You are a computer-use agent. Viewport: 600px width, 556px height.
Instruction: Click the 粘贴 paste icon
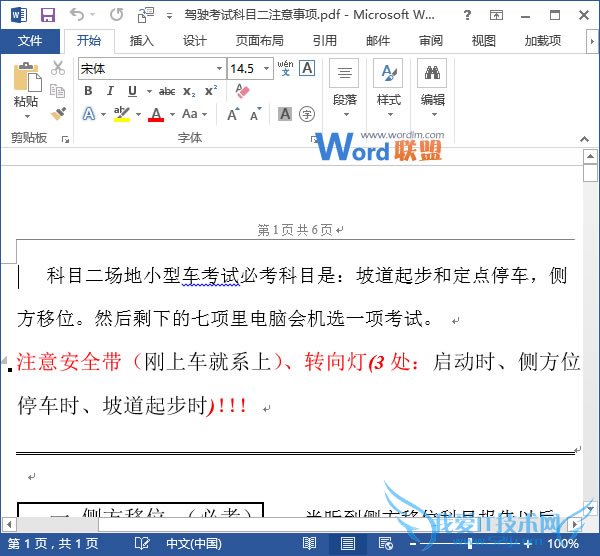(x=27, y=77)
